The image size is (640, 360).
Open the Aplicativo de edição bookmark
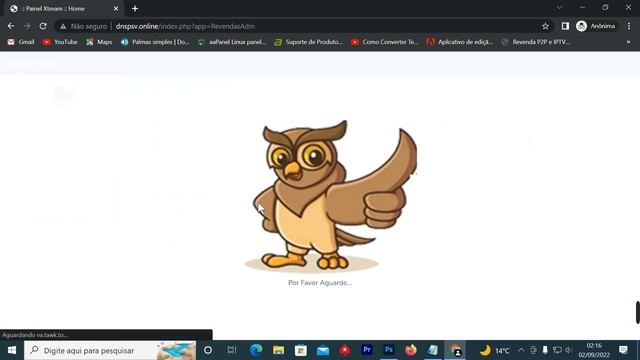click(x=460, y=42)
